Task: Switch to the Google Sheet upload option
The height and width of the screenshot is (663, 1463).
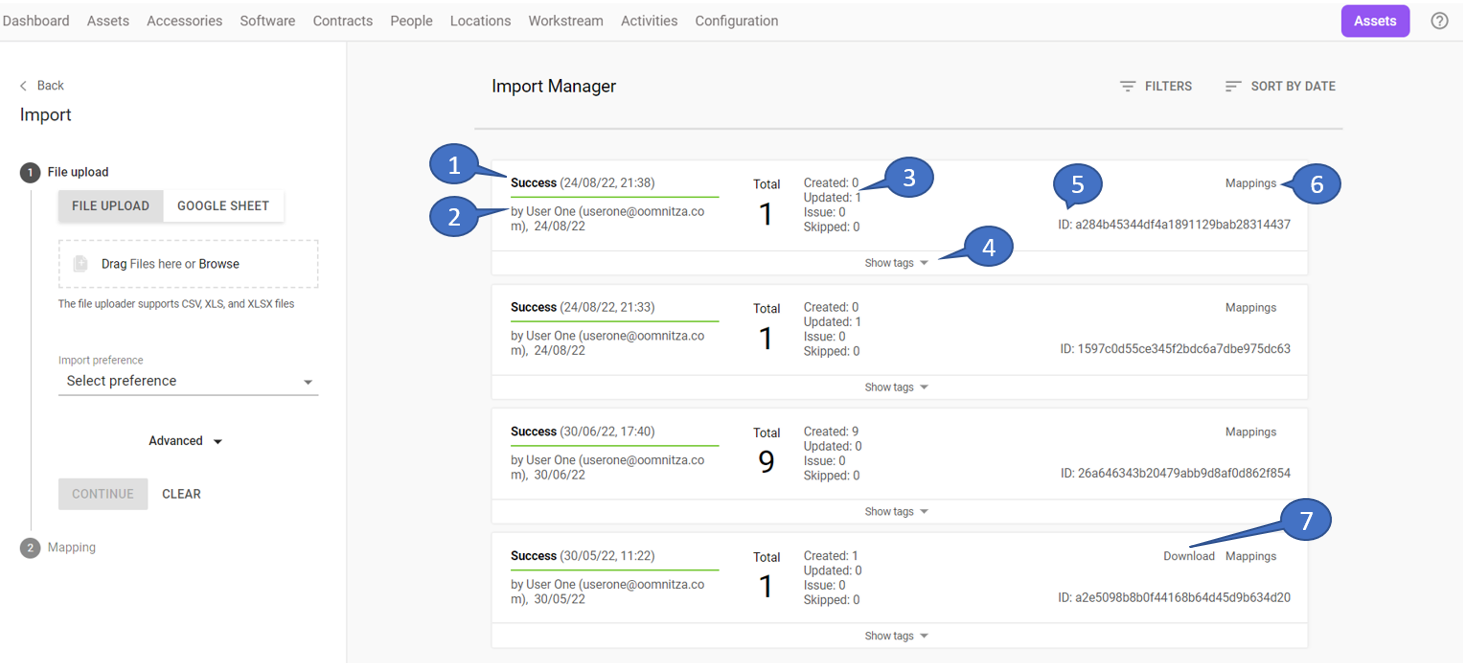Action: pos(223,206)
